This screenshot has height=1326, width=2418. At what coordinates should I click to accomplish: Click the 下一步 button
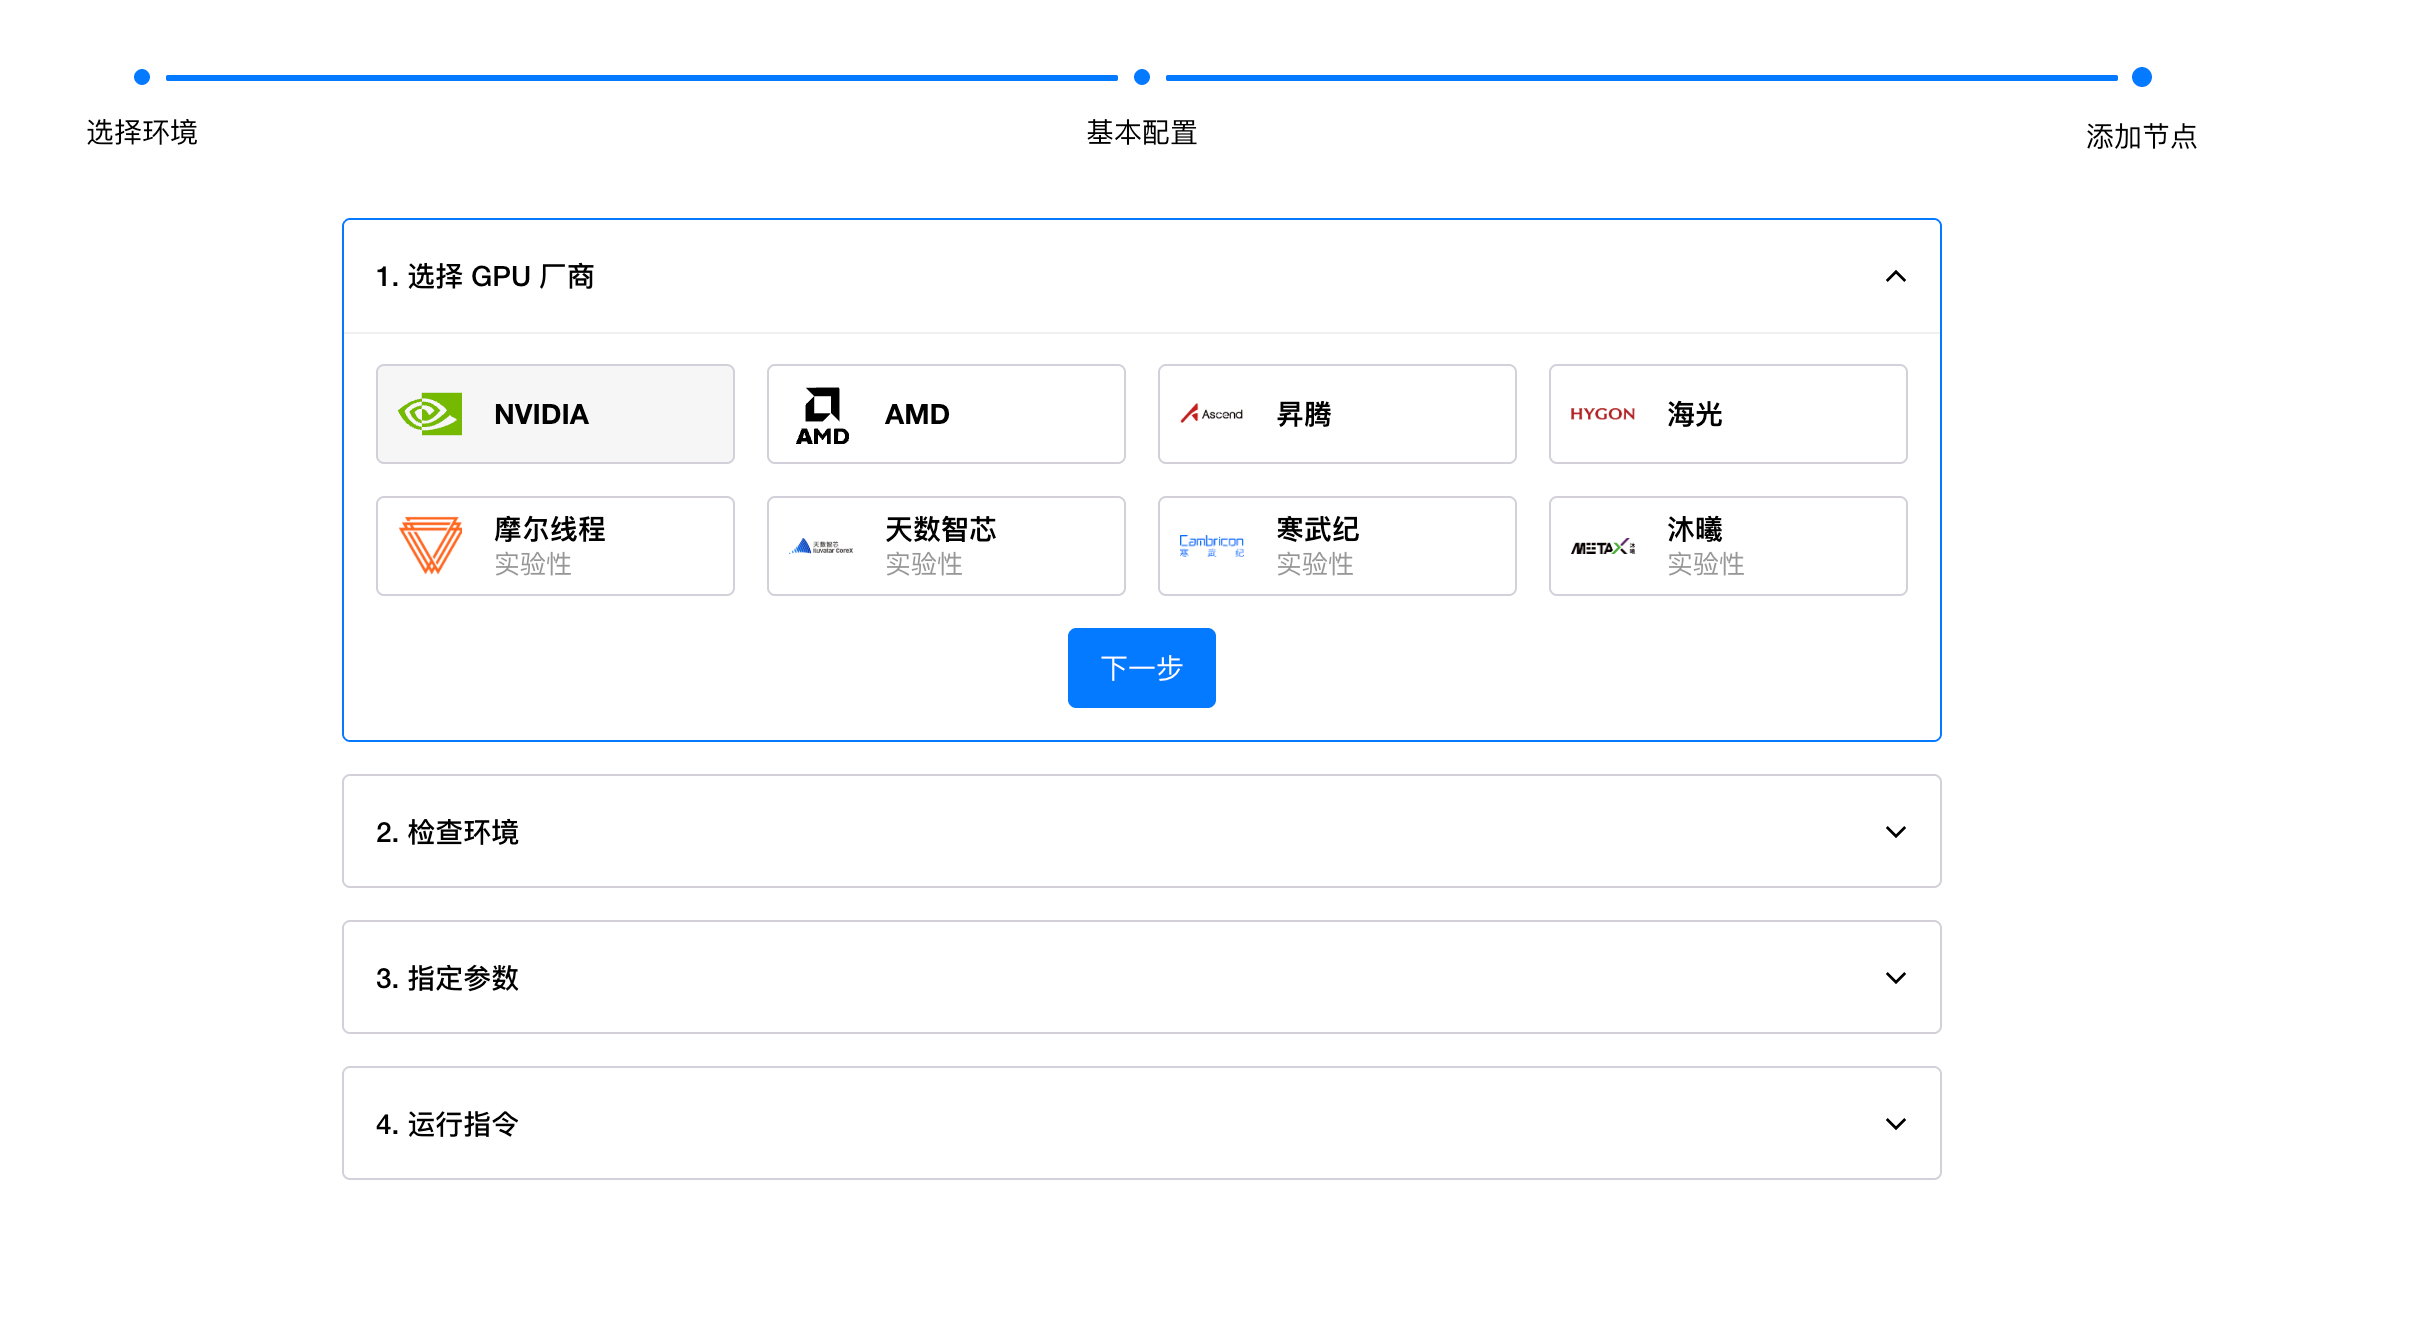1141,668
